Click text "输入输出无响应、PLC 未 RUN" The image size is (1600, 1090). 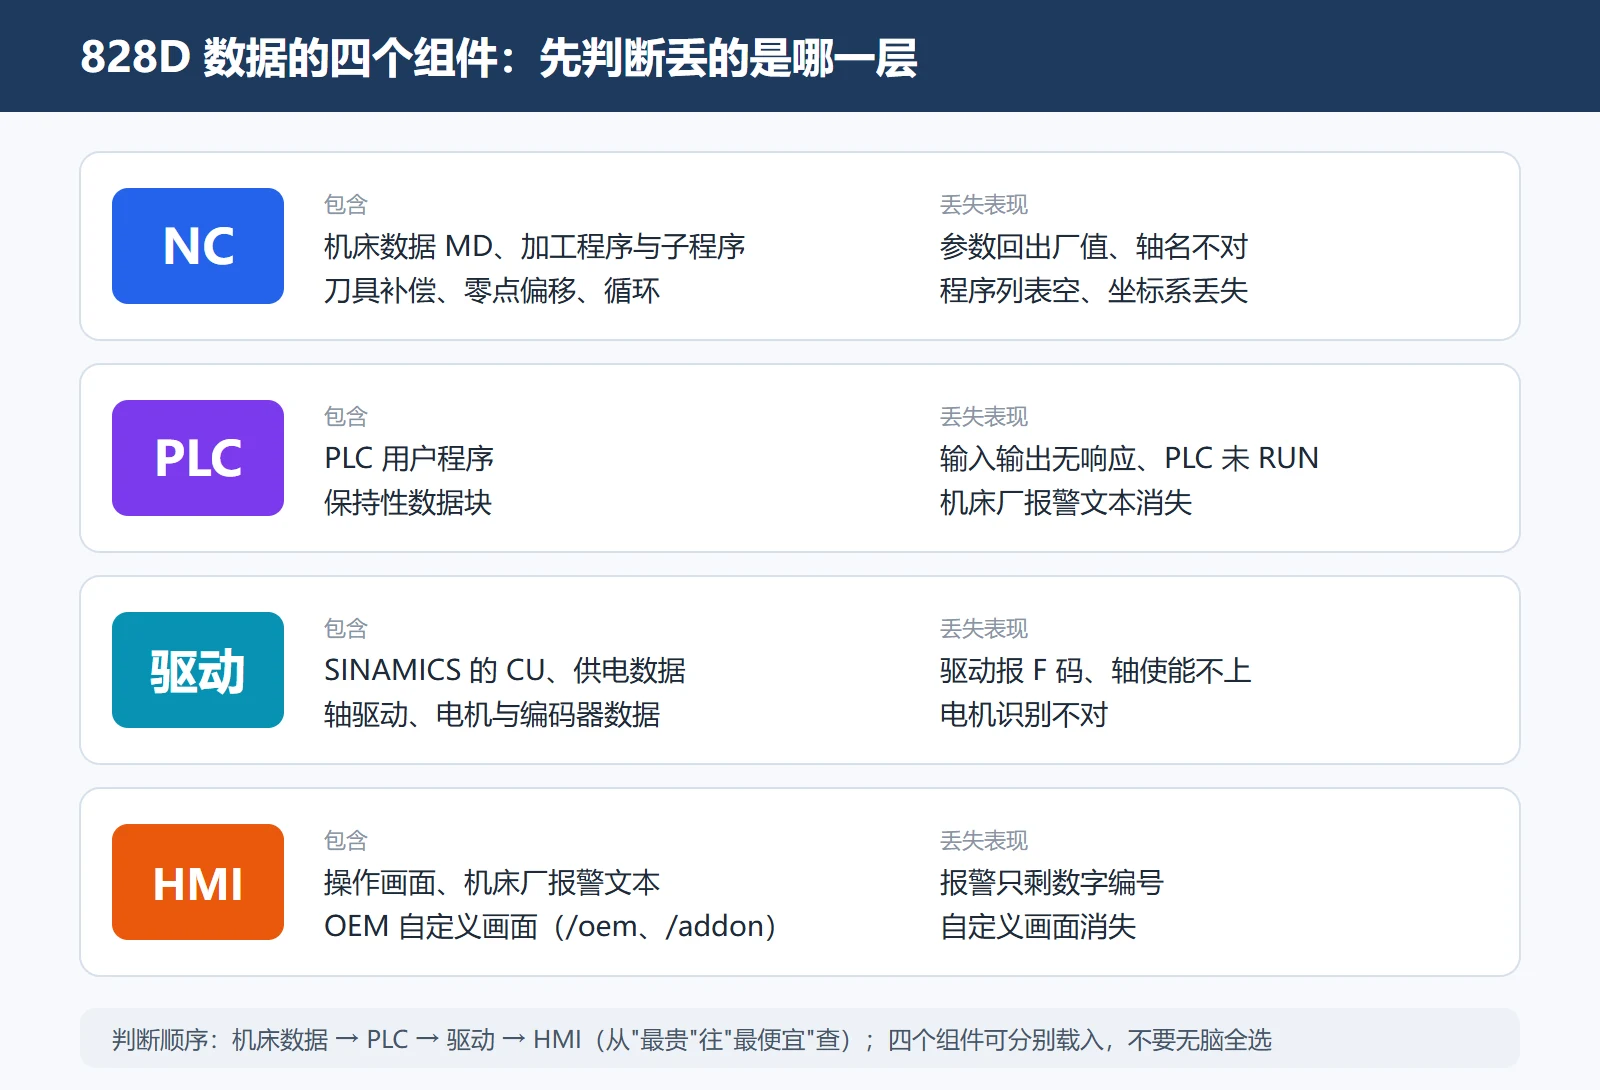[x=1129, y=458]
